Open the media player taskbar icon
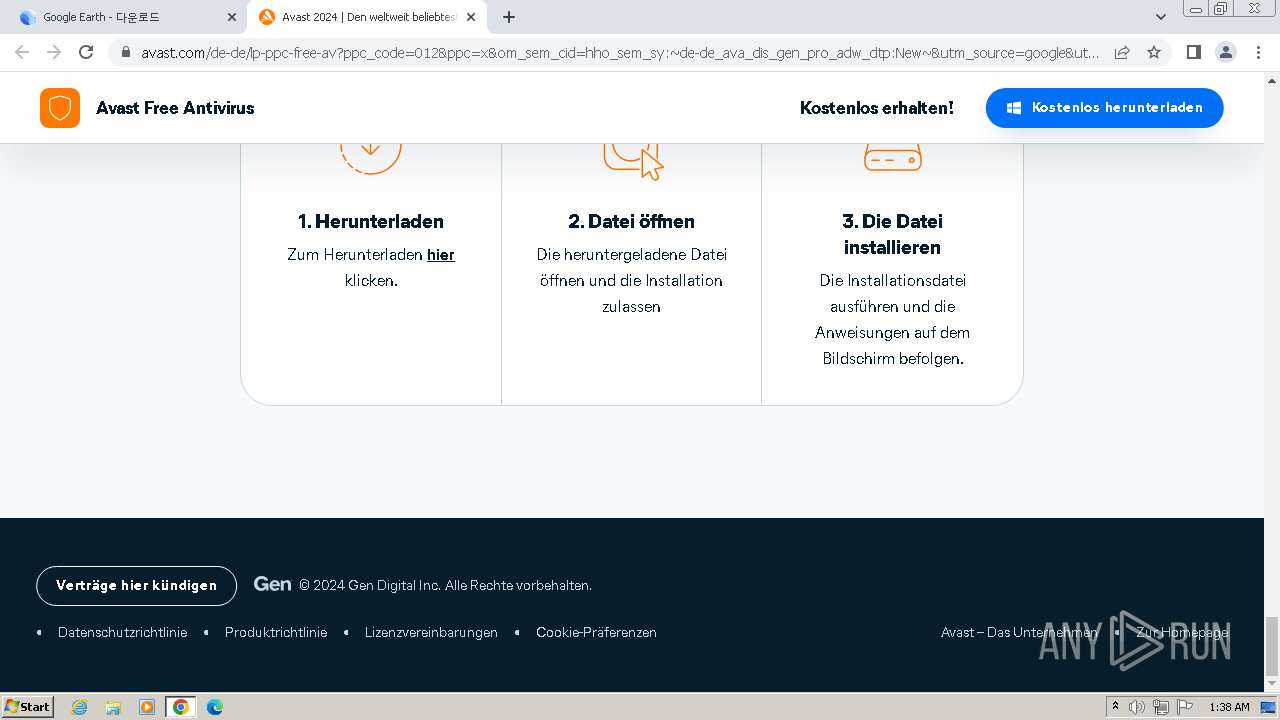The height and width of the screenshot is (720, 1280). (x=147, y=707)
